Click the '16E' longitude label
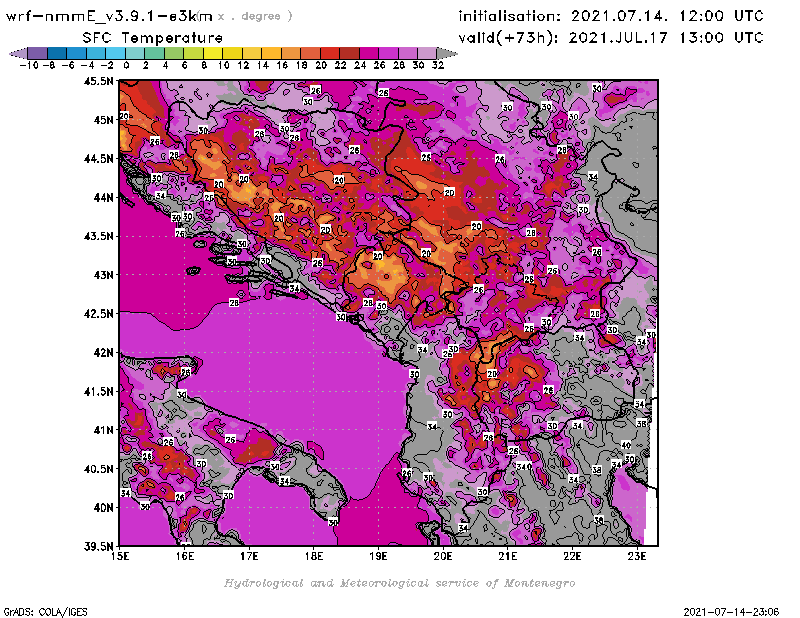The image size is (800, 618). [185, 556]
